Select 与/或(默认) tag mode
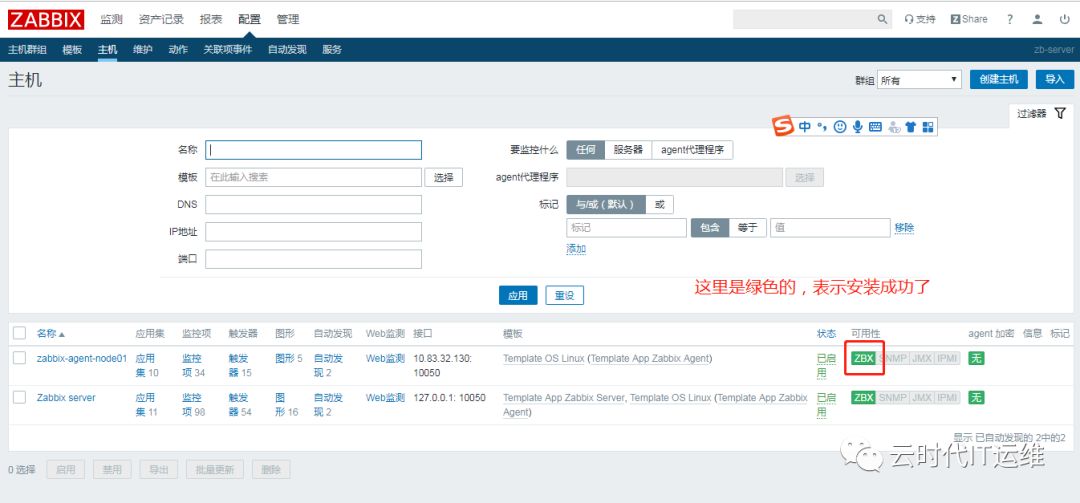Screen dimensions: 1080x503 (606, 205)
